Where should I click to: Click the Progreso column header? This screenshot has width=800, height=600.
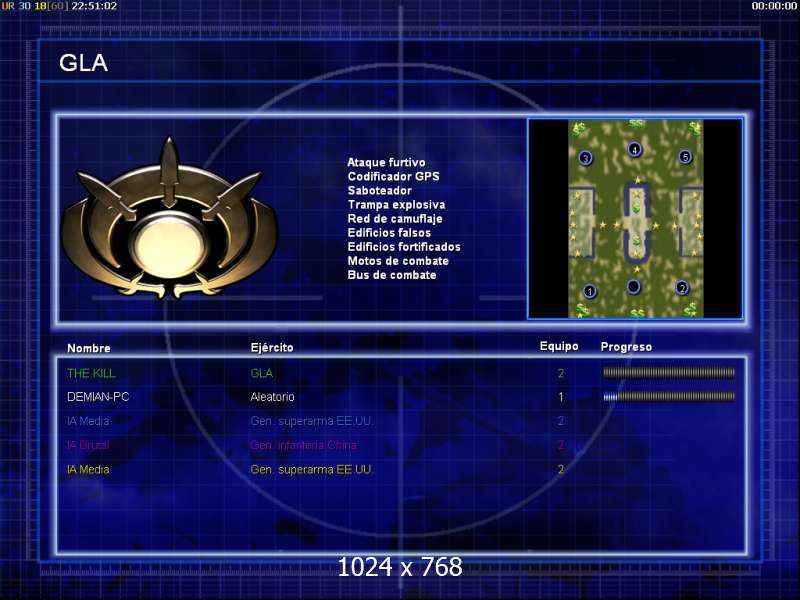[x=626, y=347]
